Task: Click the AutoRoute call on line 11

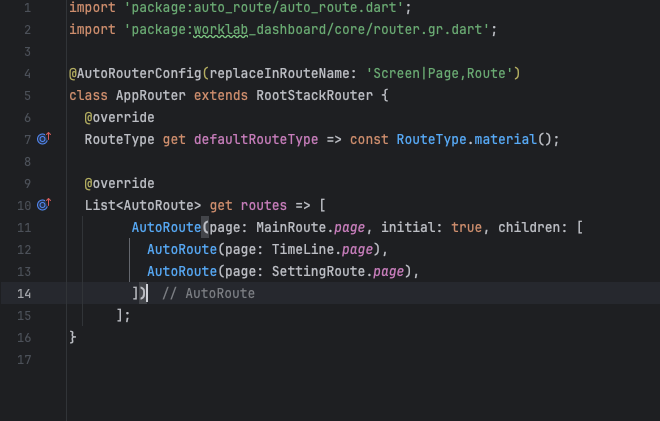Action: tap(166, 228)
